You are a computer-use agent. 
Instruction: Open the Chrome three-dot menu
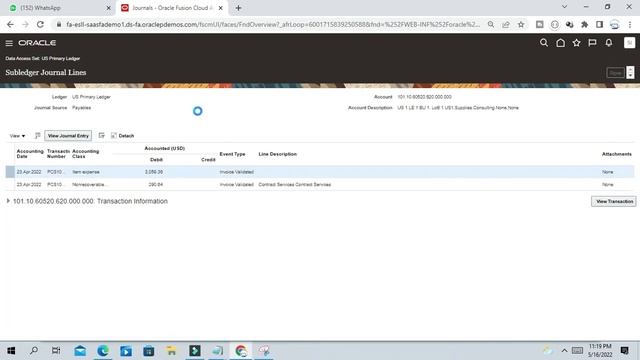pos(630,24)
